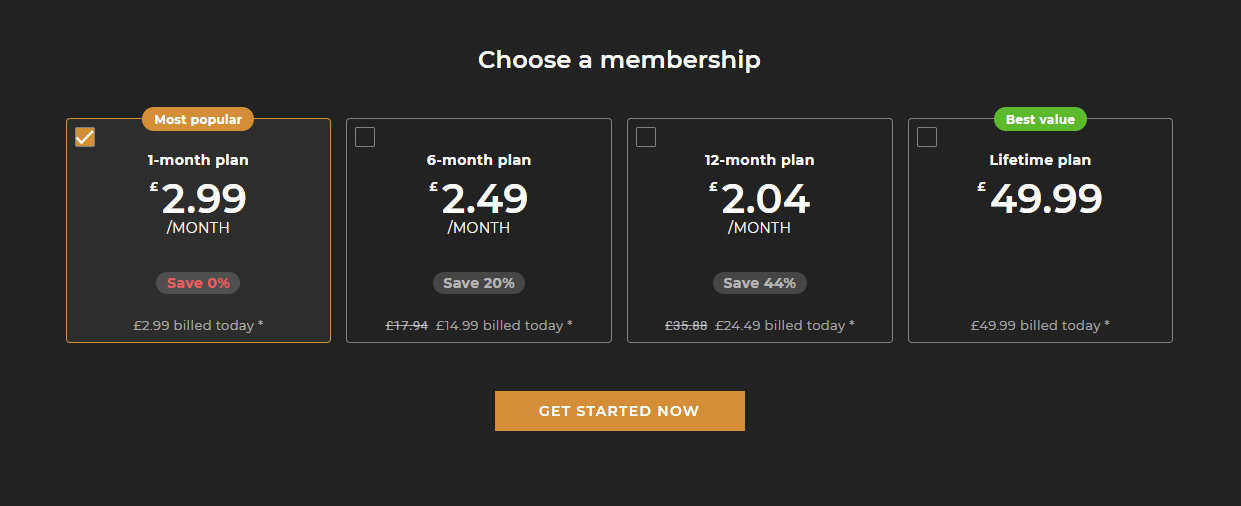Screen dimensions: 1241x506
Task: Click the Best value badge
Action: [x=1040, y=119]
